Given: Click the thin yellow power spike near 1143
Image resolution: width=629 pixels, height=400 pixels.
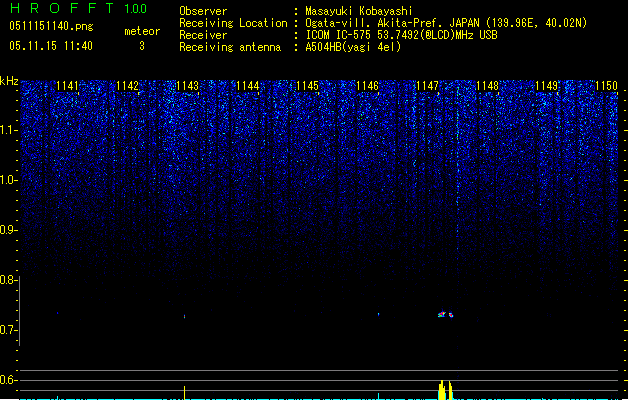Looking at the screenshot, I should coord(185,393).
